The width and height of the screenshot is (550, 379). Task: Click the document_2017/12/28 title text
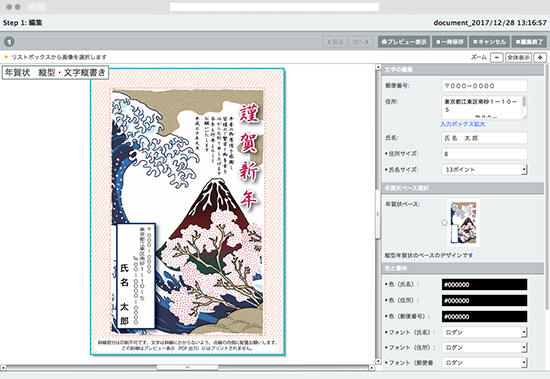490,23
